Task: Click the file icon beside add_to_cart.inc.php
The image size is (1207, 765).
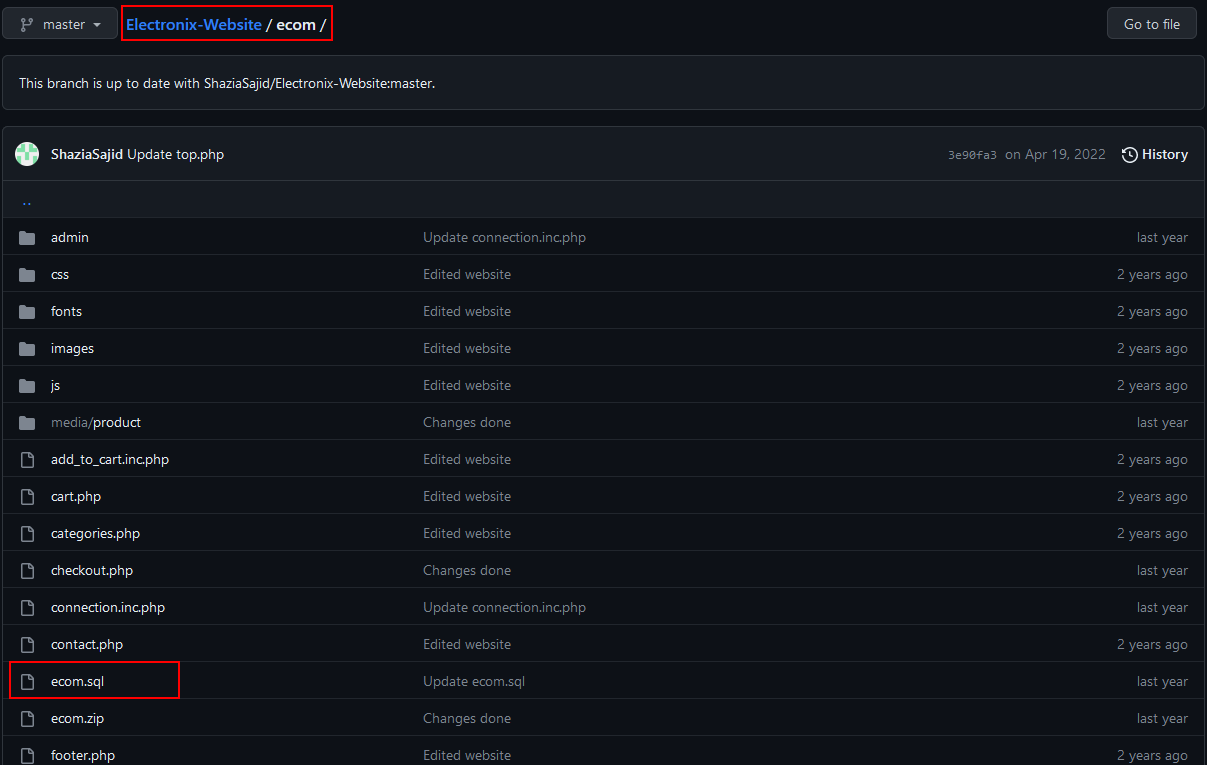Action: (x=27, y=460)
